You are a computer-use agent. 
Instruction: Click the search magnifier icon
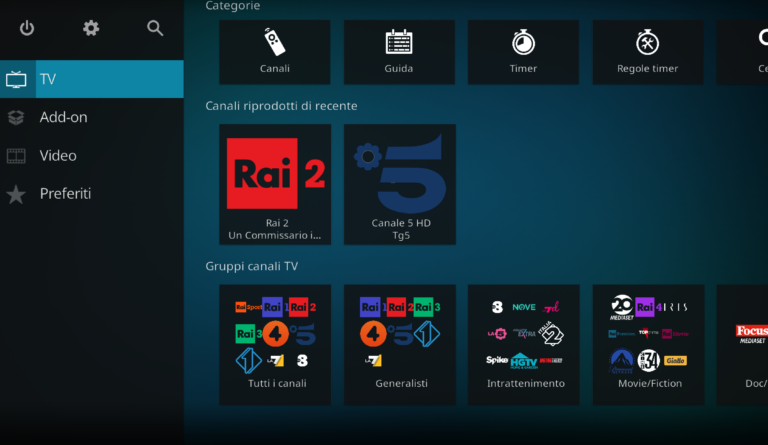[155, 28]
